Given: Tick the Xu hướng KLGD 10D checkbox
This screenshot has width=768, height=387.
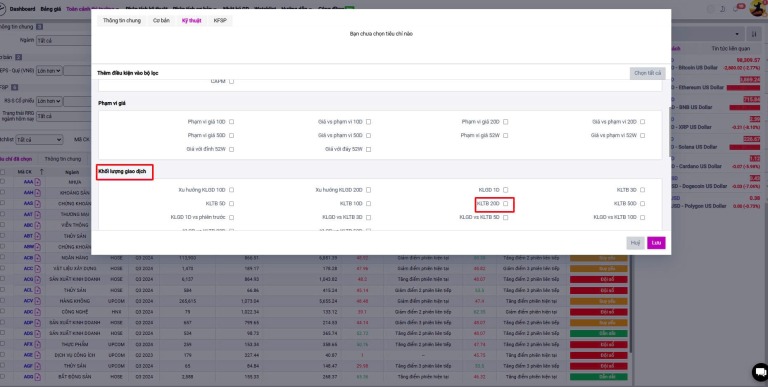Looking at the screenshot, I should (x=231, y=190).
